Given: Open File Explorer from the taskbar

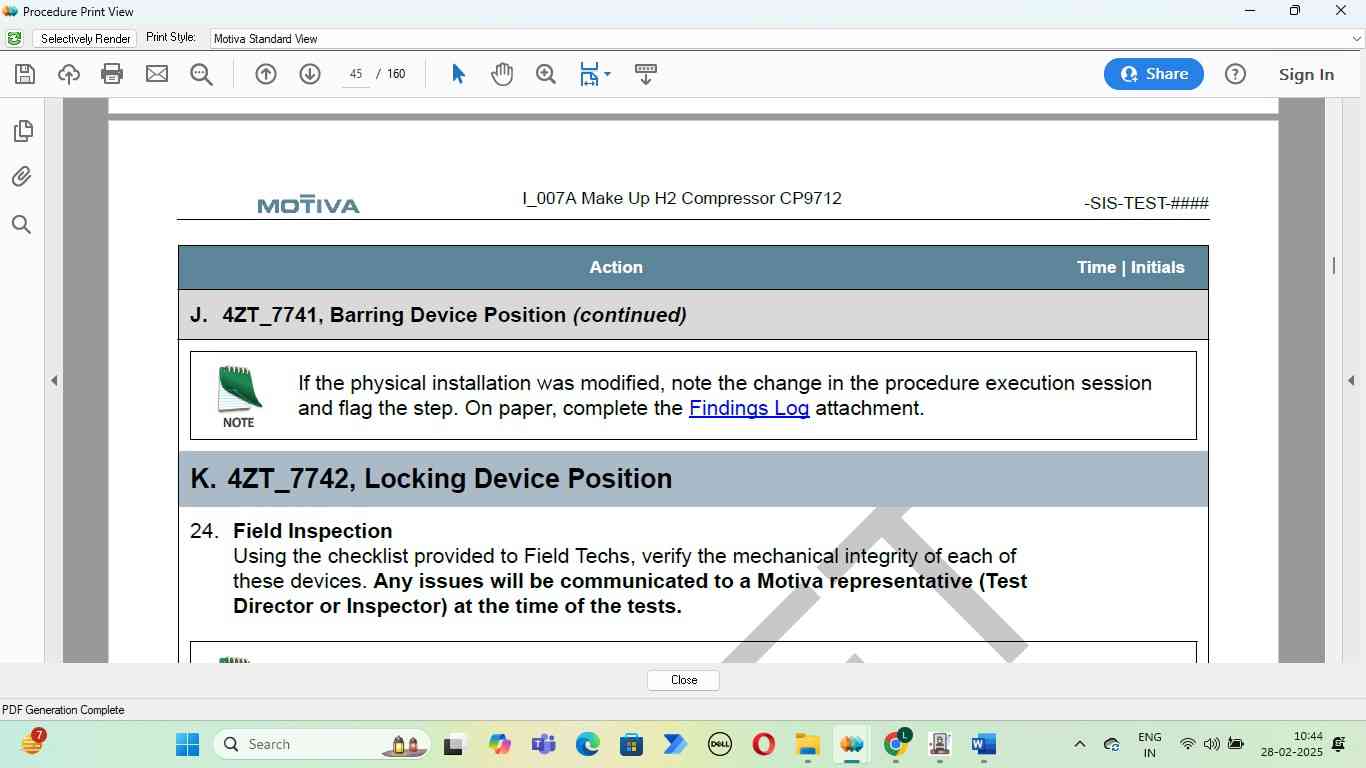Looking at the screenshot, I should [x=807, y=744].
